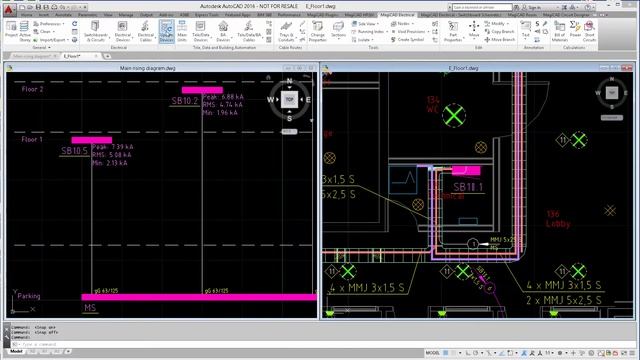Toggle MODEL space button in status bar
Image resolution: width=640 pixels, height=360 pixels.
(433, 353)
